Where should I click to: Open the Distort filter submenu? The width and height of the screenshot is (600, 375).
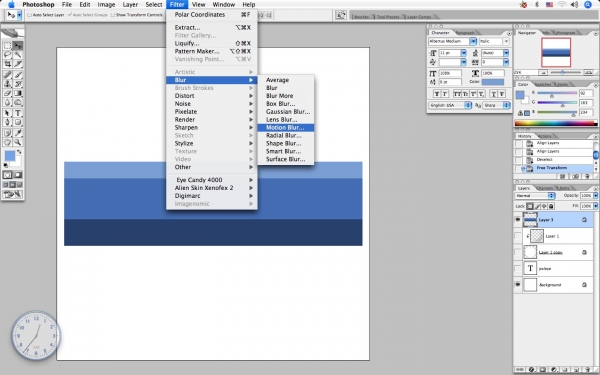(212, 96)
